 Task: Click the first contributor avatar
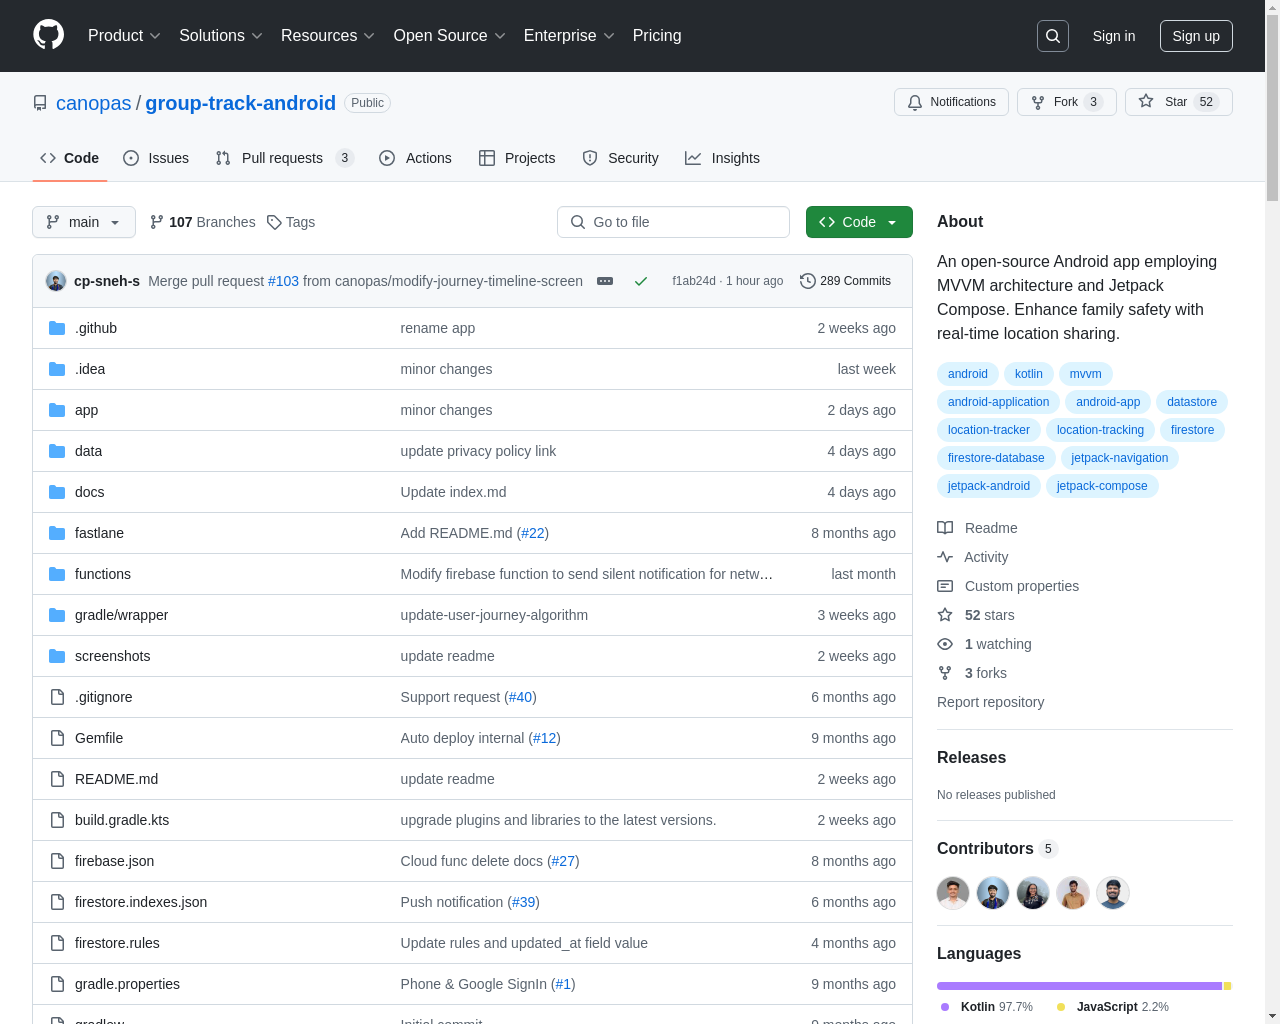[953, 893]
